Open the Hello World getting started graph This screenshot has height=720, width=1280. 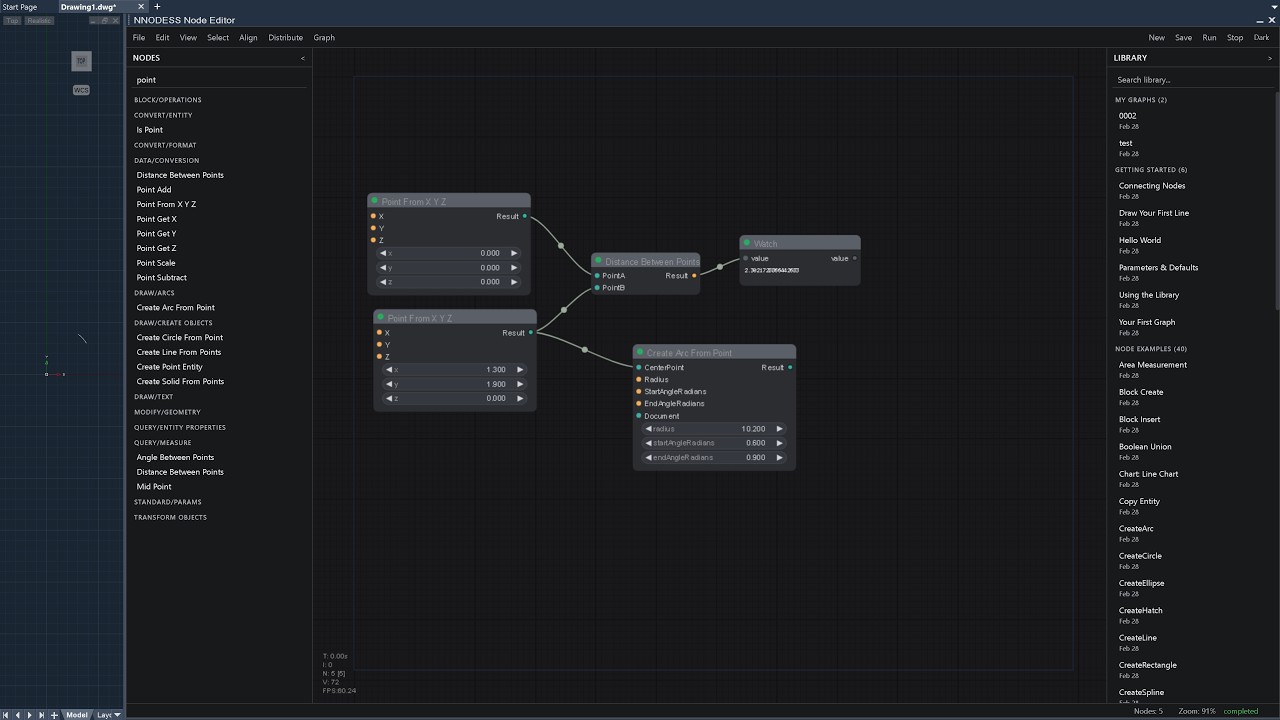1139,240
